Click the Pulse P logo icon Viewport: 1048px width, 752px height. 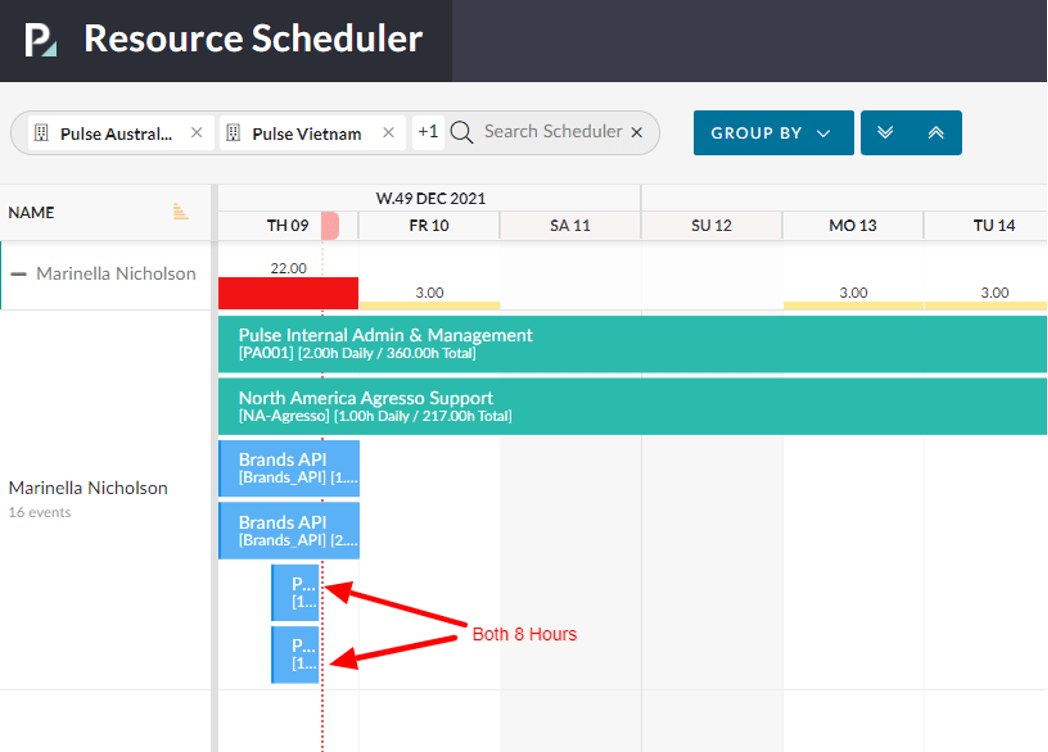click(x=41, y=39)
